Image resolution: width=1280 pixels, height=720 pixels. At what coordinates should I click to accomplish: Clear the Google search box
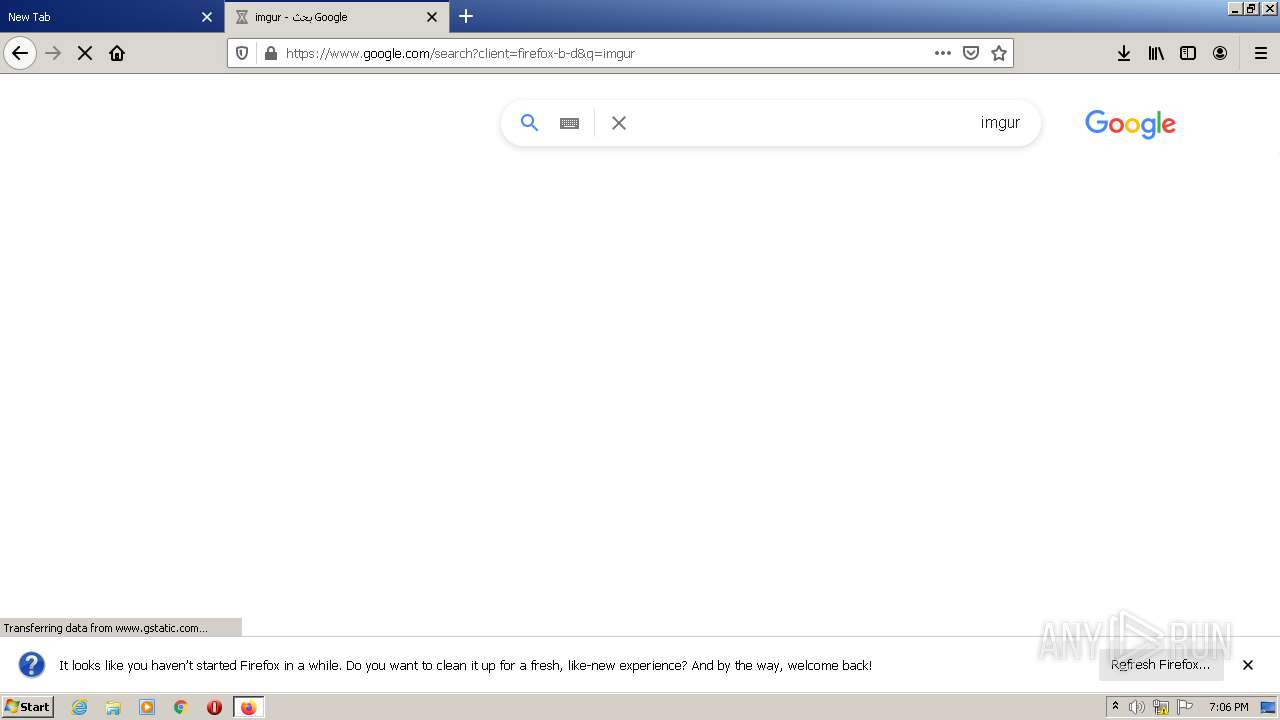(x=619, y=123)
